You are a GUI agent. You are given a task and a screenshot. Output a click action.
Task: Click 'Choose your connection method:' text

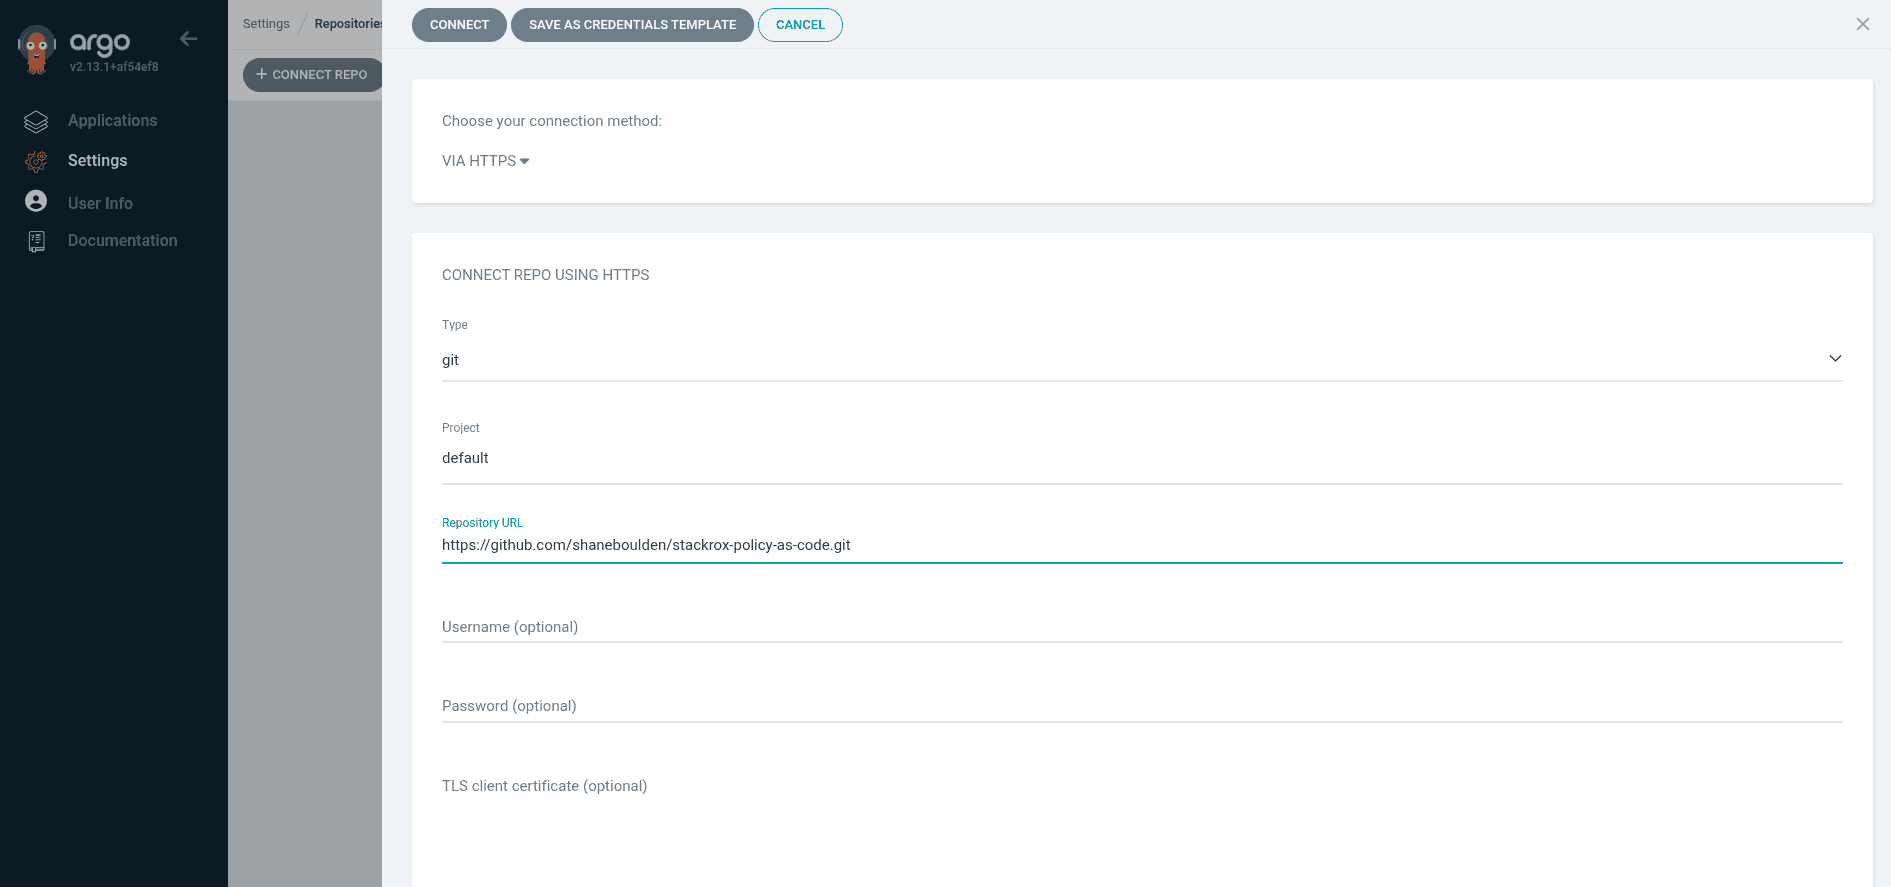(552, 121)
